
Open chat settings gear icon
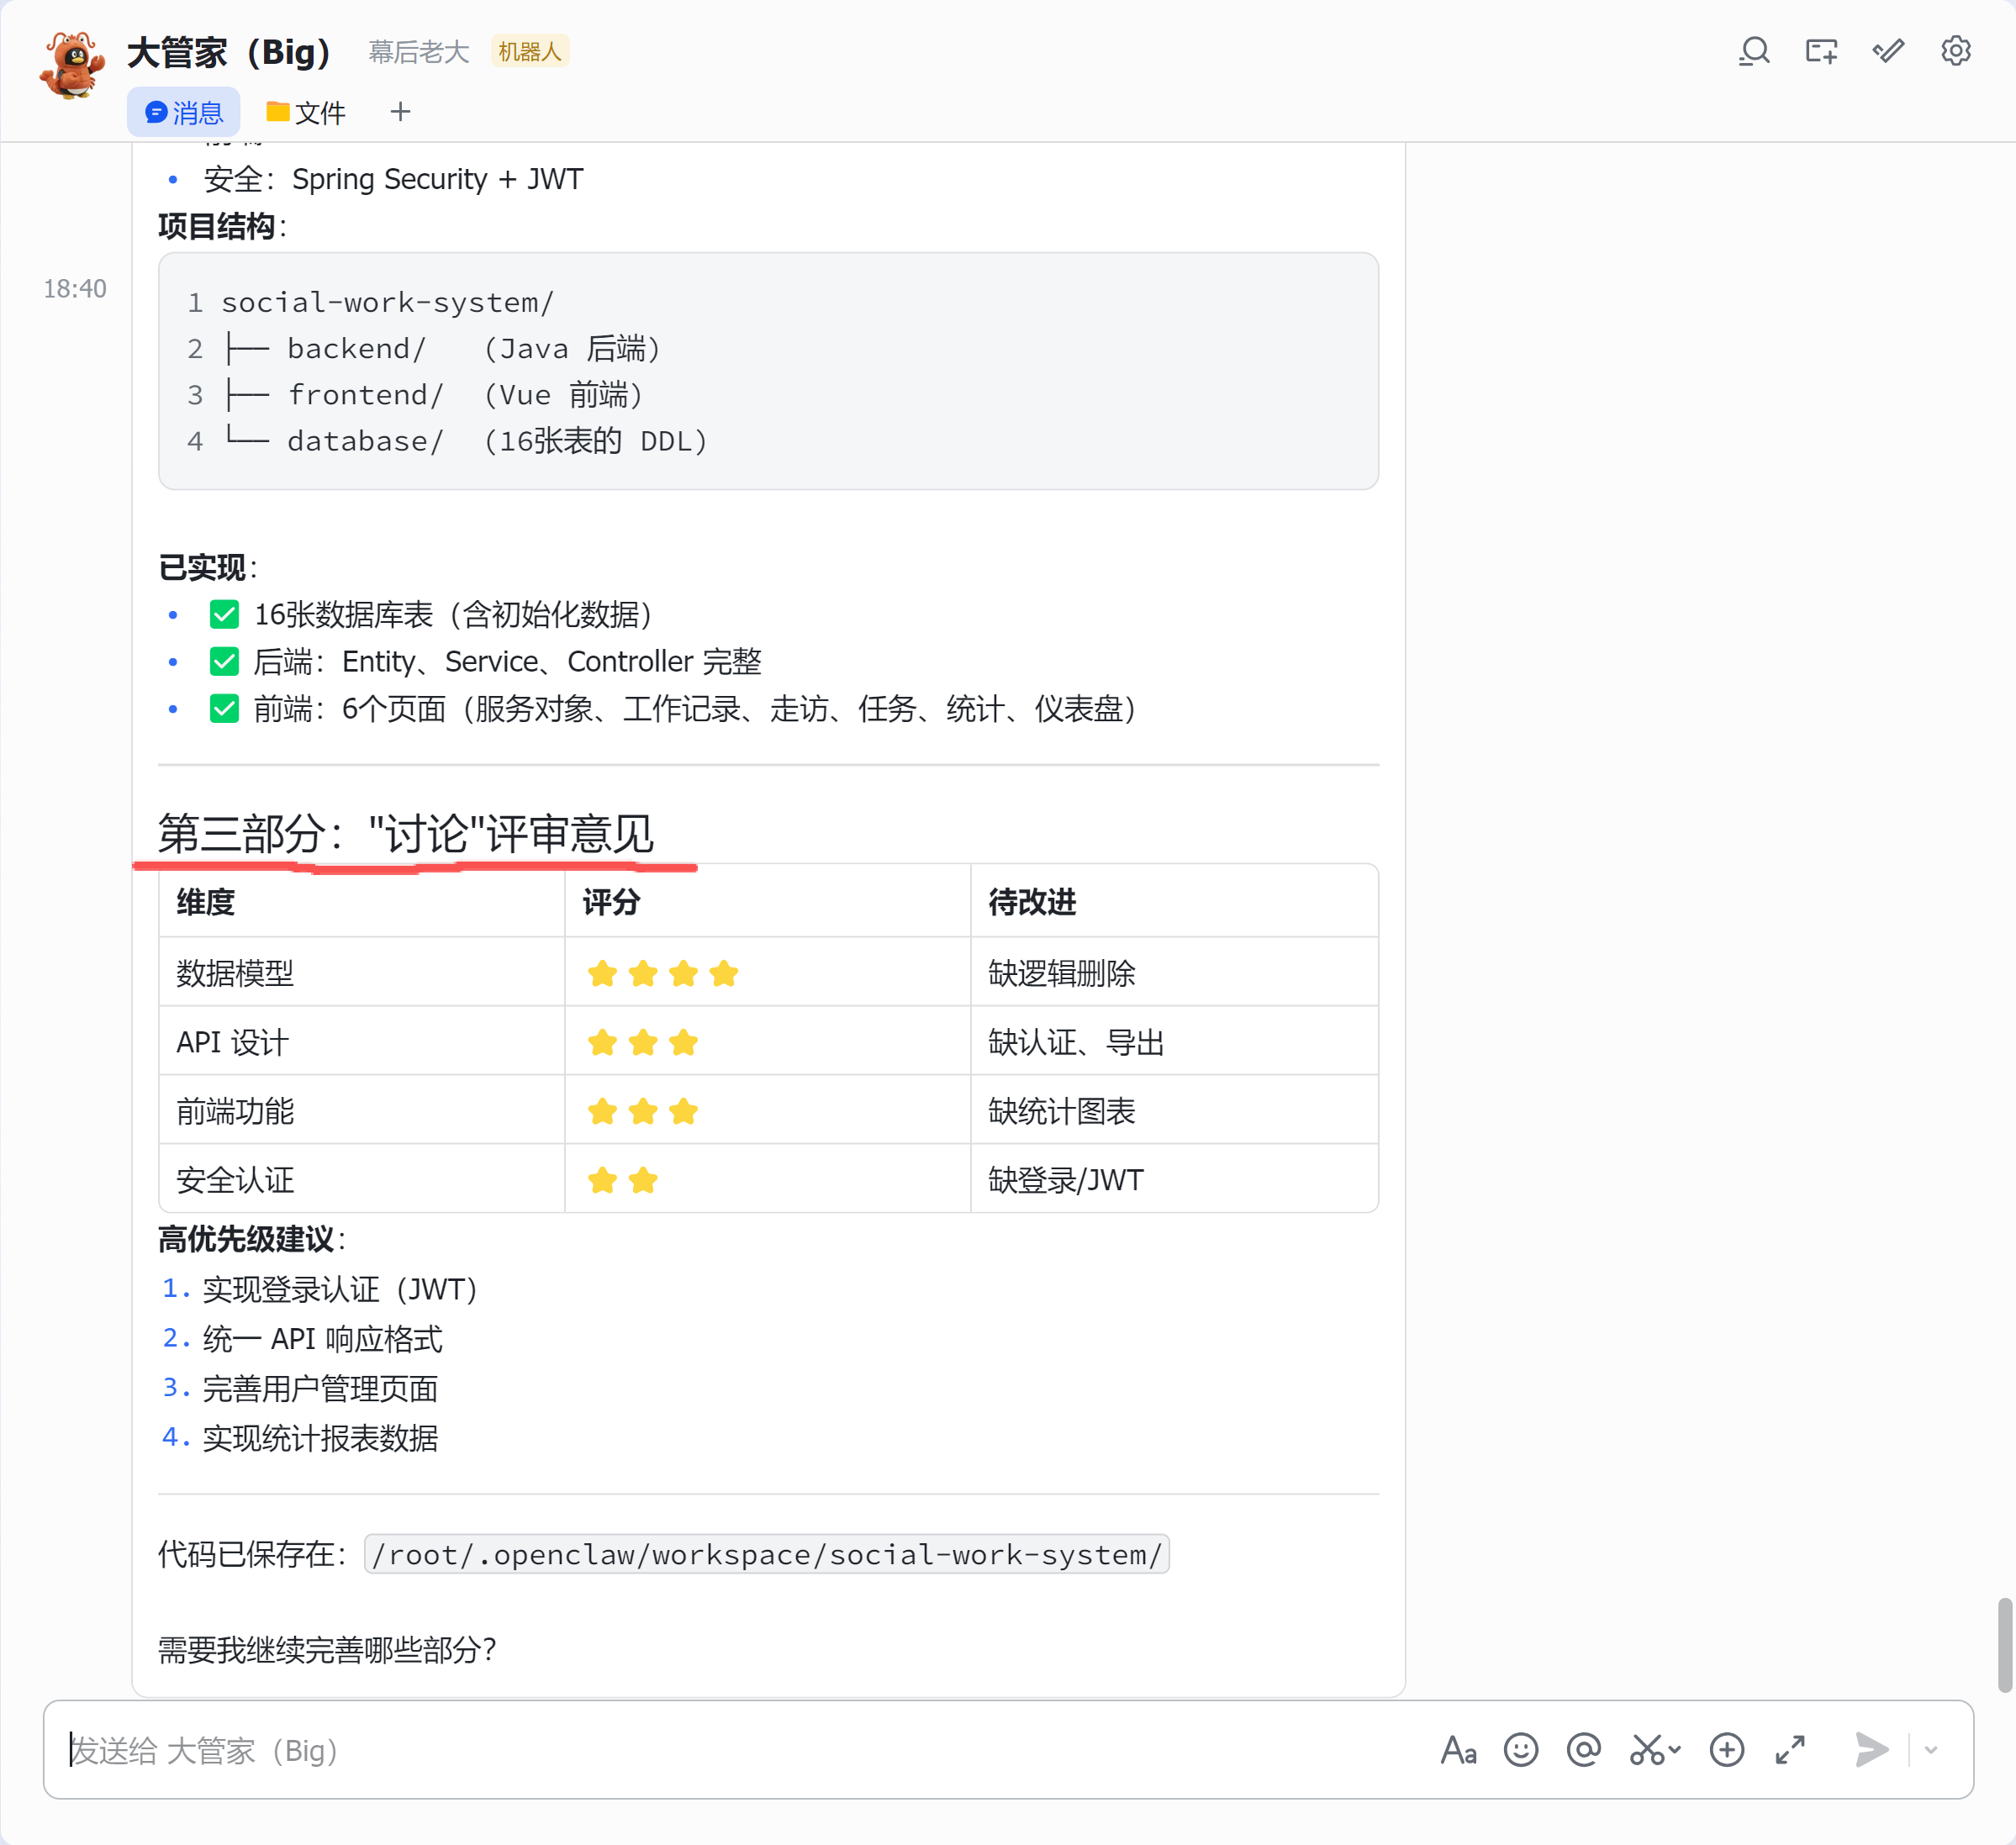coord(1955,51)
